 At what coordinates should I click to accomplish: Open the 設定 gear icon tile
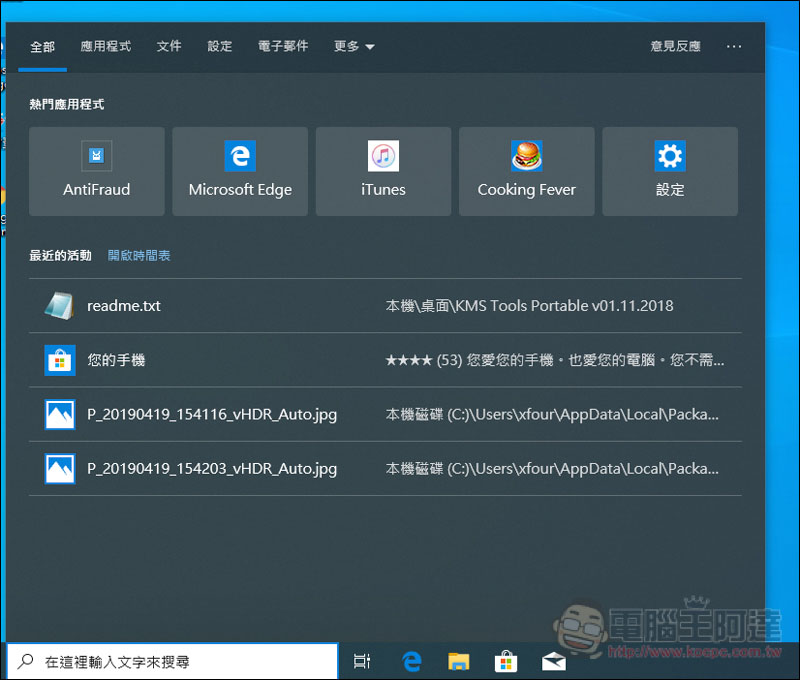pyautogui.click(x=670, y=155)
